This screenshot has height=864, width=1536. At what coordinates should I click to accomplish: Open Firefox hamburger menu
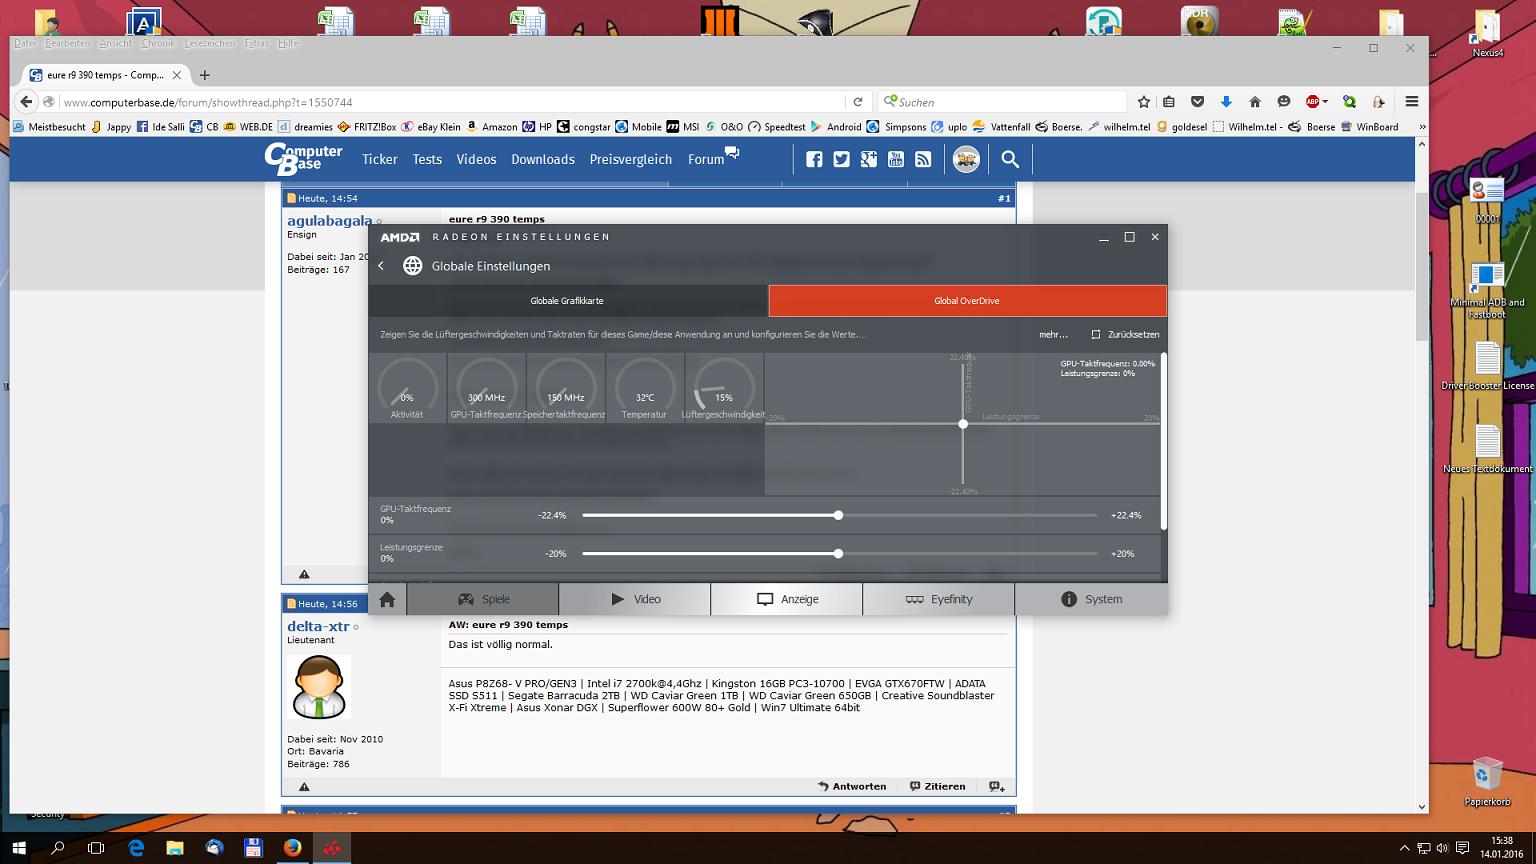(1412, 102)
